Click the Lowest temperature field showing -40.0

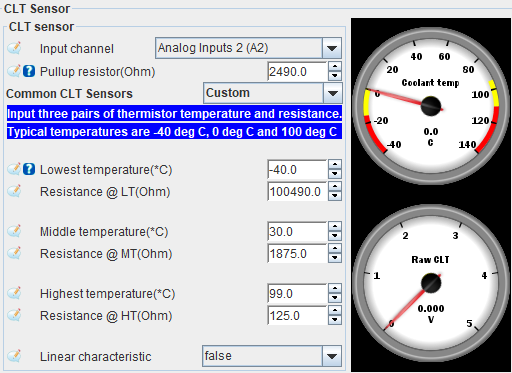coord(297,169)
